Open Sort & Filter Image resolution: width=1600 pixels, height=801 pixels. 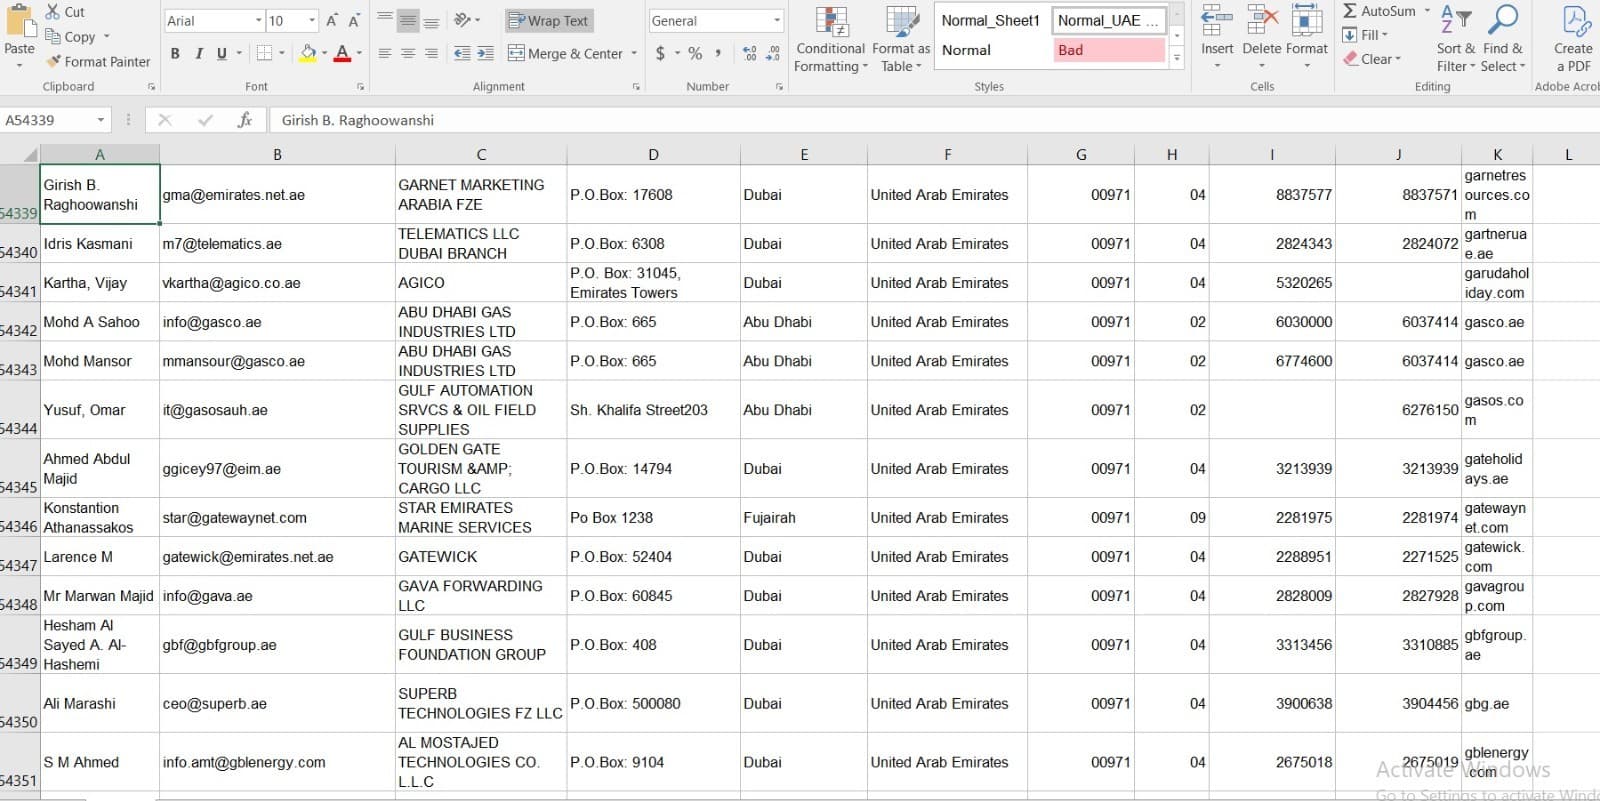(1456, 40)
